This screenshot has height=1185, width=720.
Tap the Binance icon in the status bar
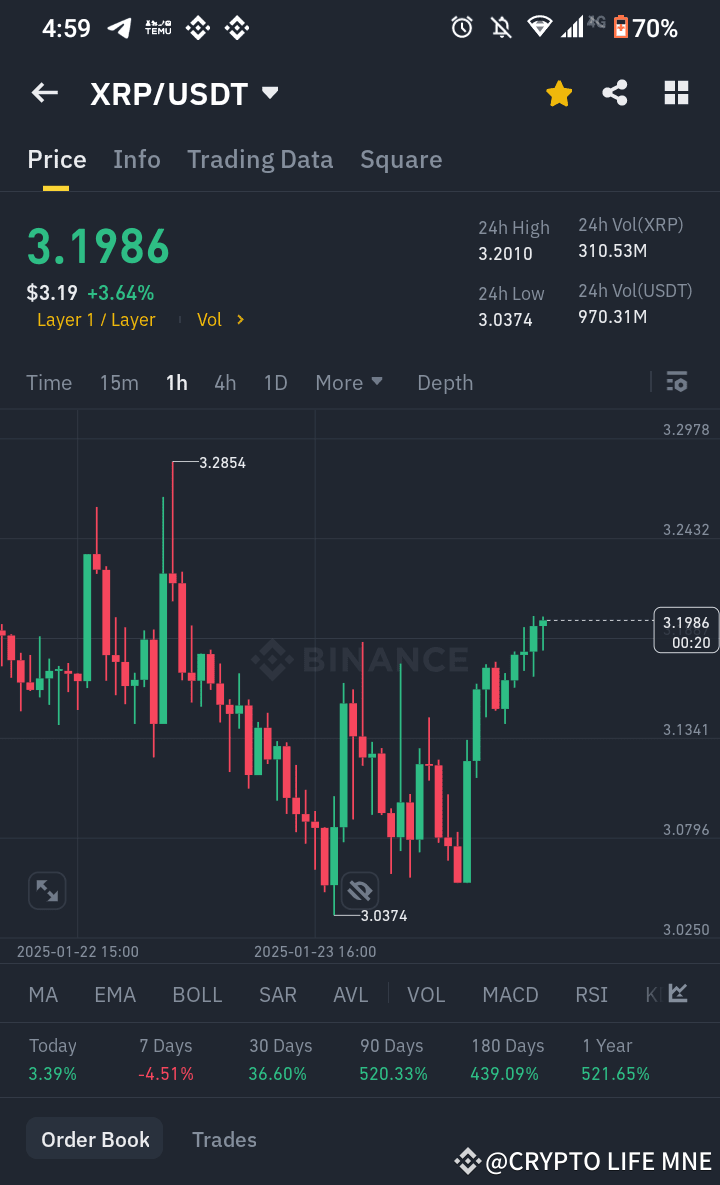[197, 27]
